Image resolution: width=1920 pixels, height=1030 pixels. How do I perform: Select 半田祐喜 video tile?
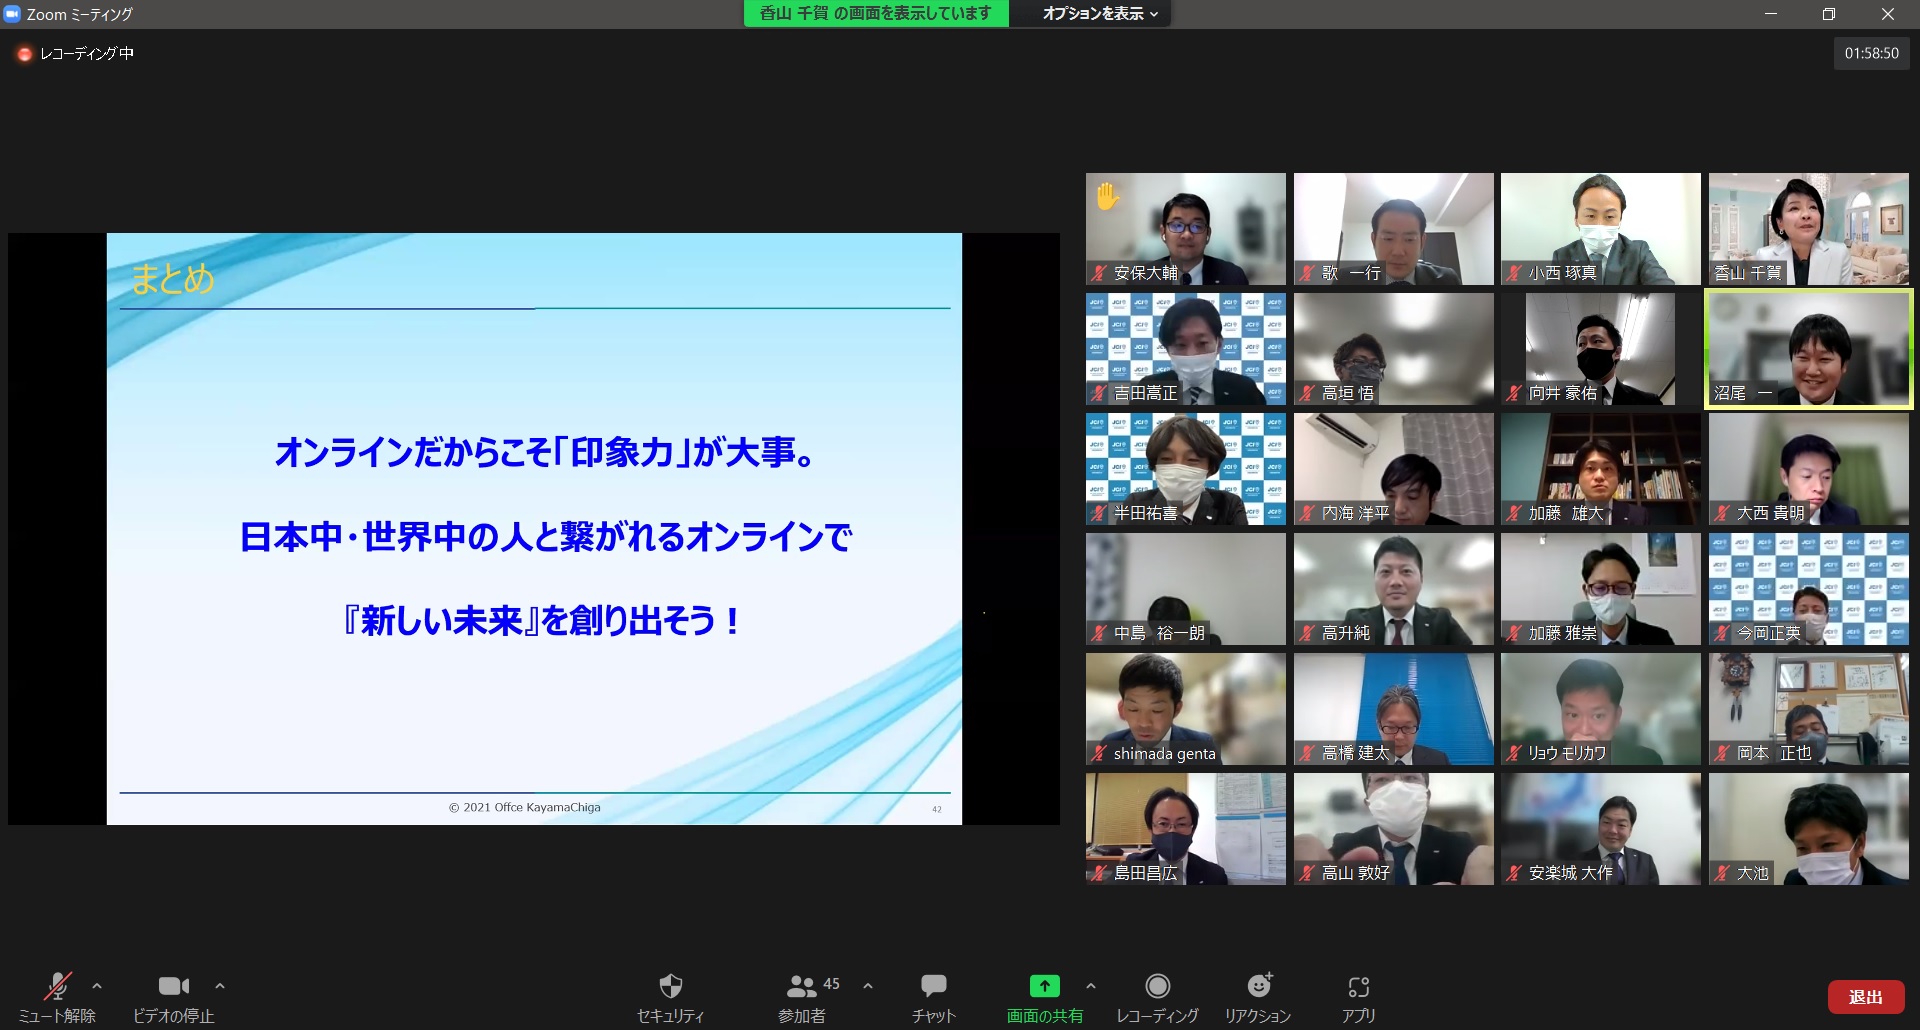tap(1186, 469)
